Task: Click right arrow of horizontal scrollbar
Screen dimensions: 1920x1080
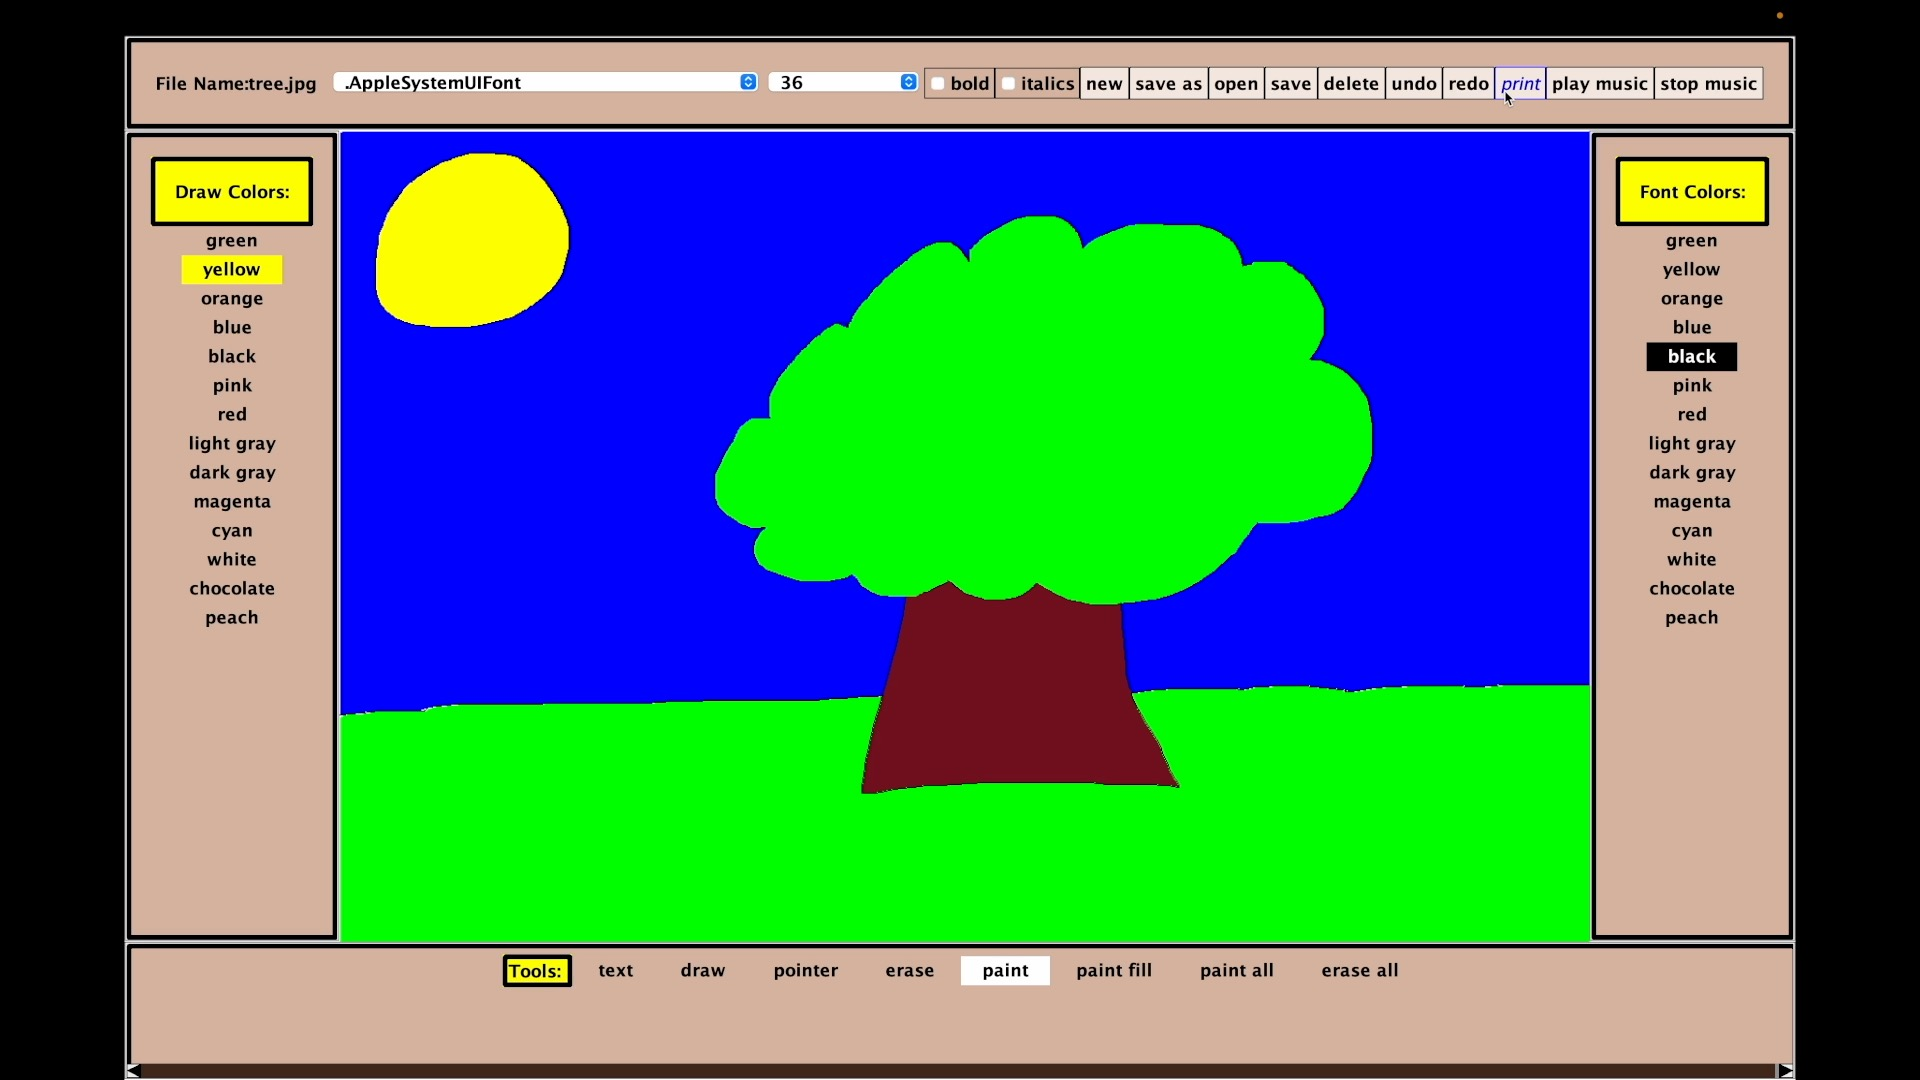Action: pyautogui.click(x=1785, y=1070)
